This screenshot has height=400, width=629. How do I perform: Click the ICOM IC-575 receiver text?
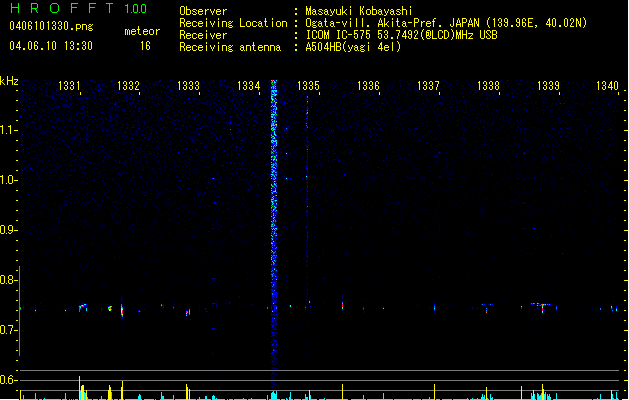point(401,35)
